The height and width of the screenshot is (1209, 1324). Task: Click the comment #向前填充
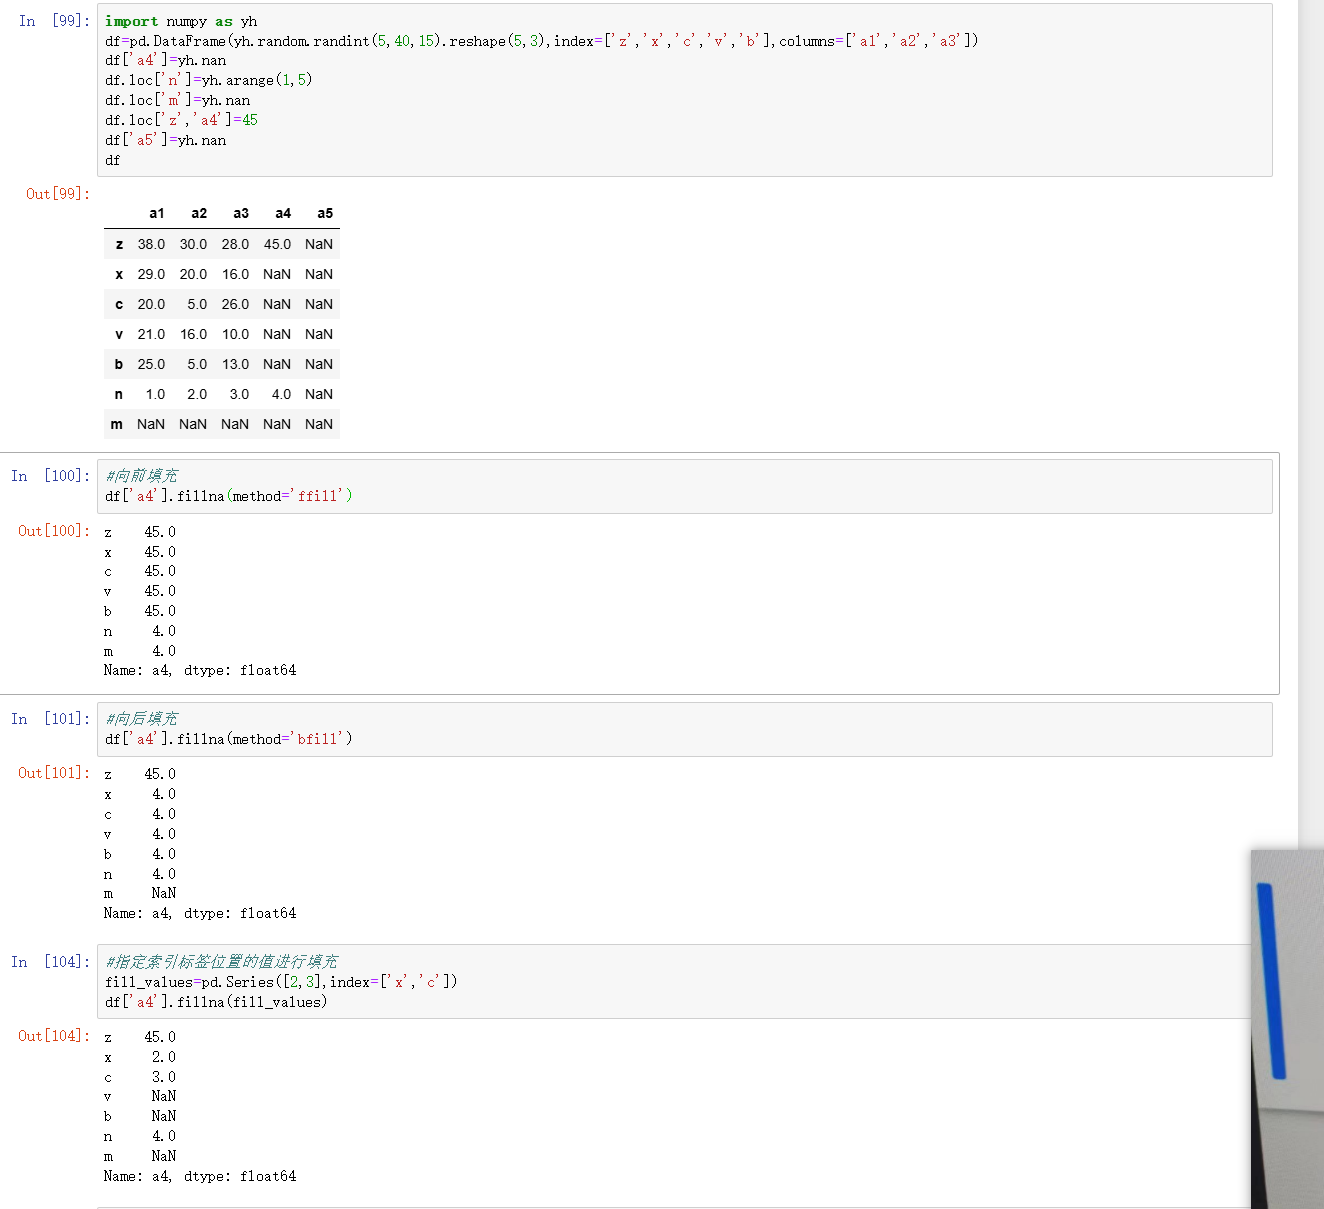pyautogui.click(x=141, y=476)
